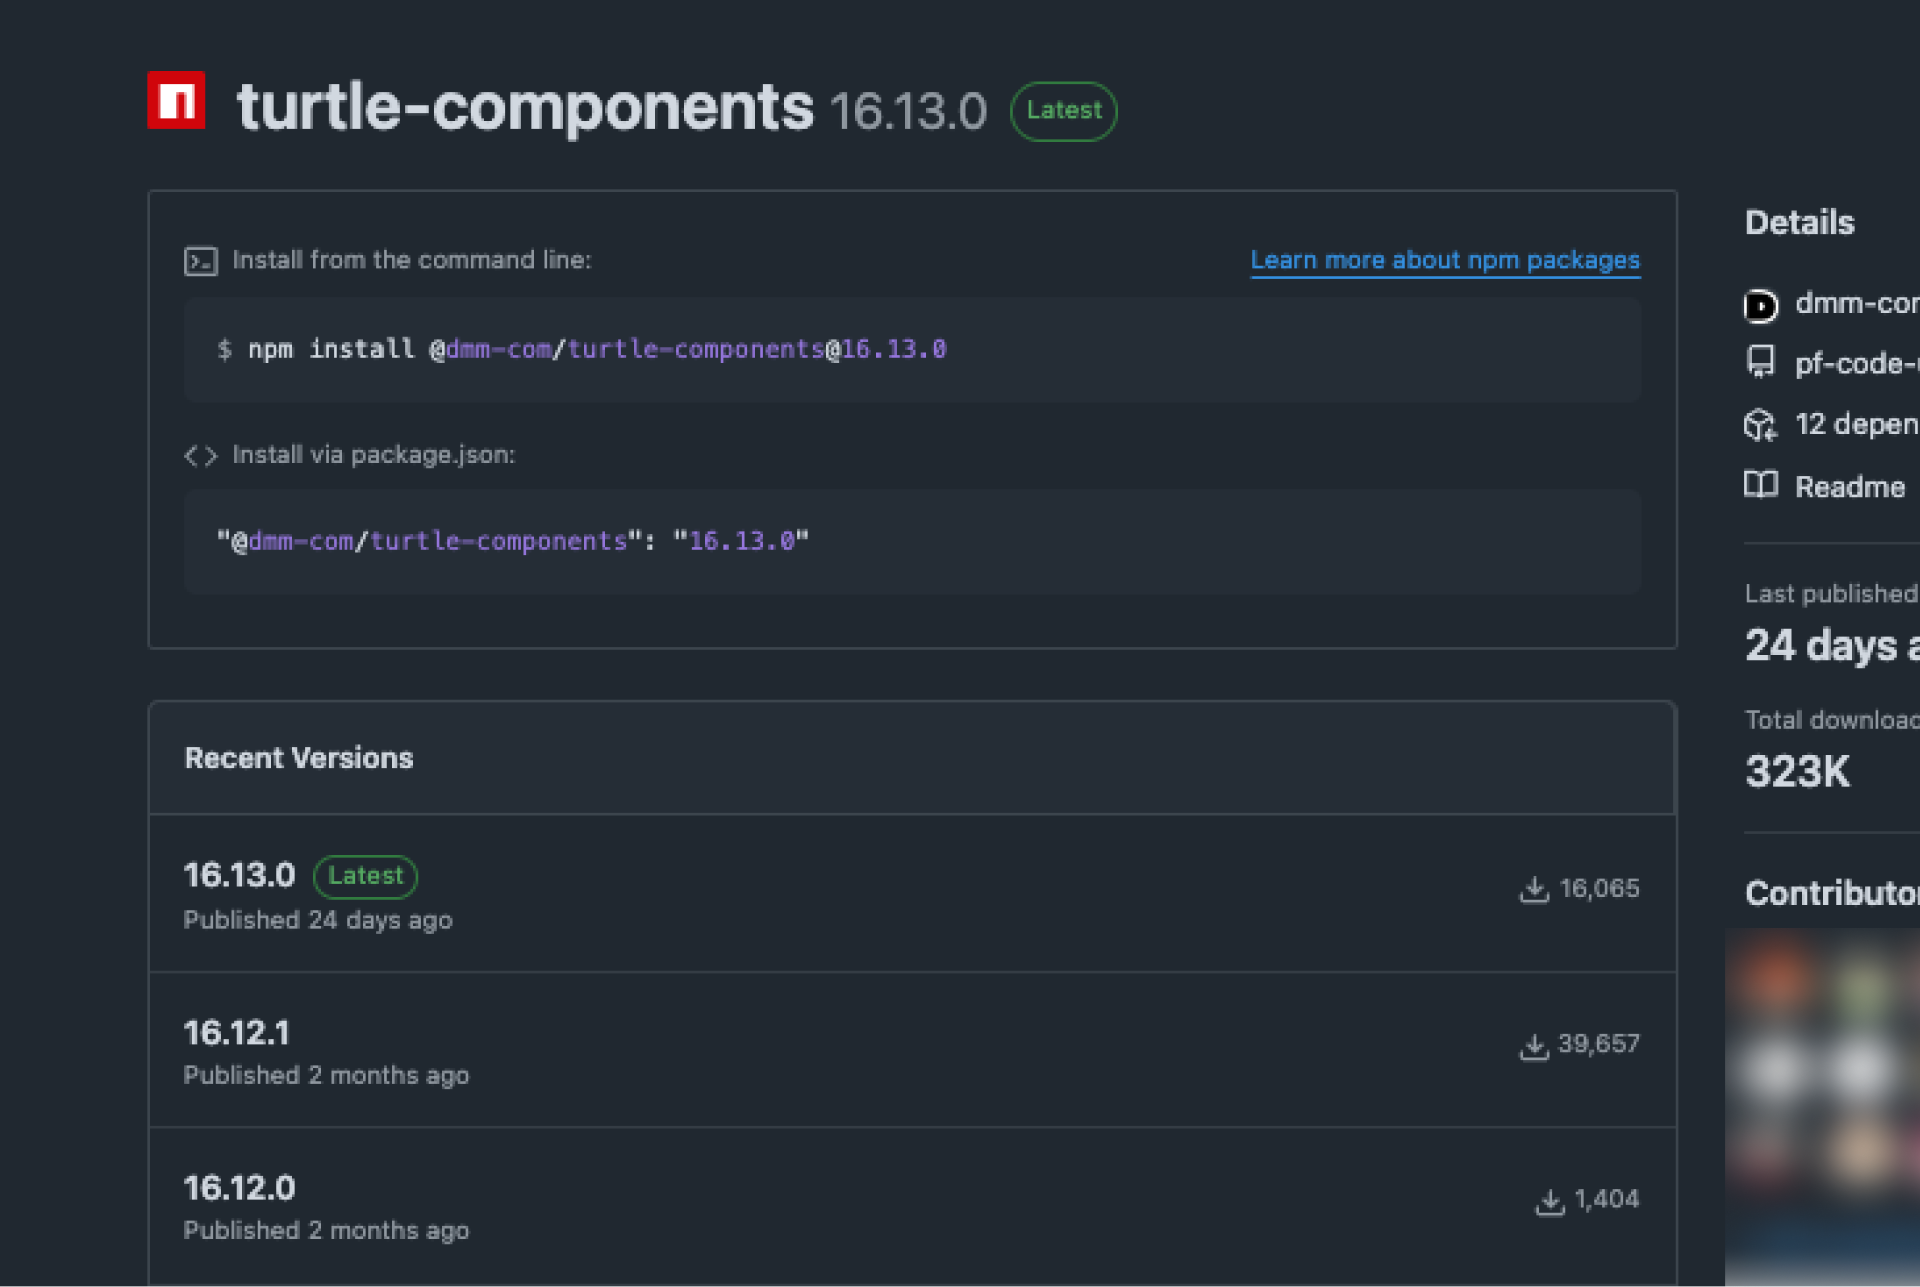Select the Latest badge beside the title

point(1063,111)
